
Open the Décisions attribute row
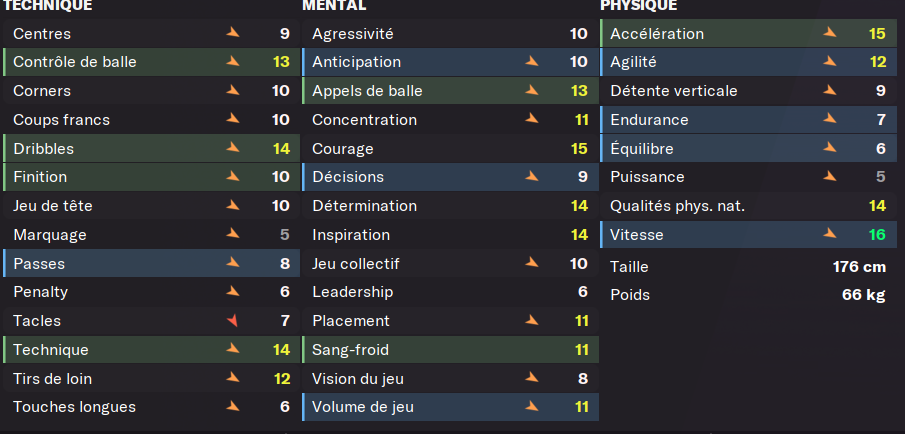pyautogui.click(x=450, y=177)
